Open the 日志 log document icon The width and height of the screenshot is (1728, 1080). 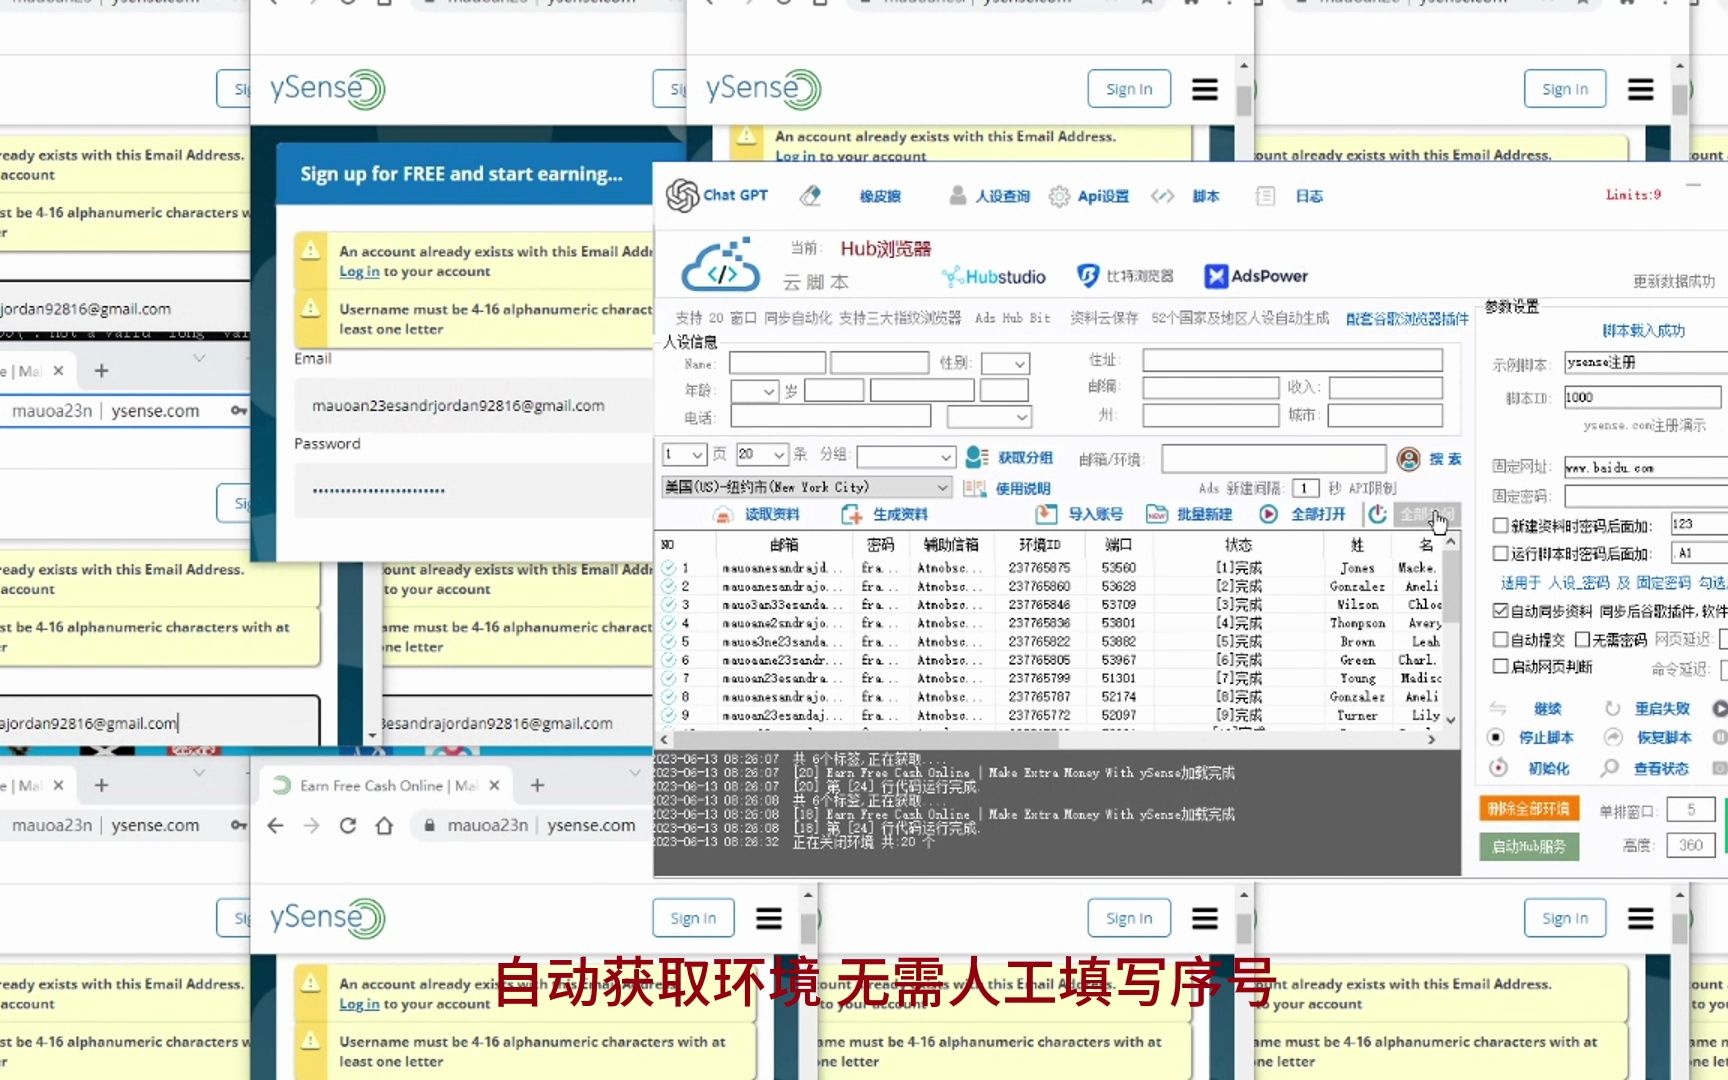click(x=1265, y=196)
